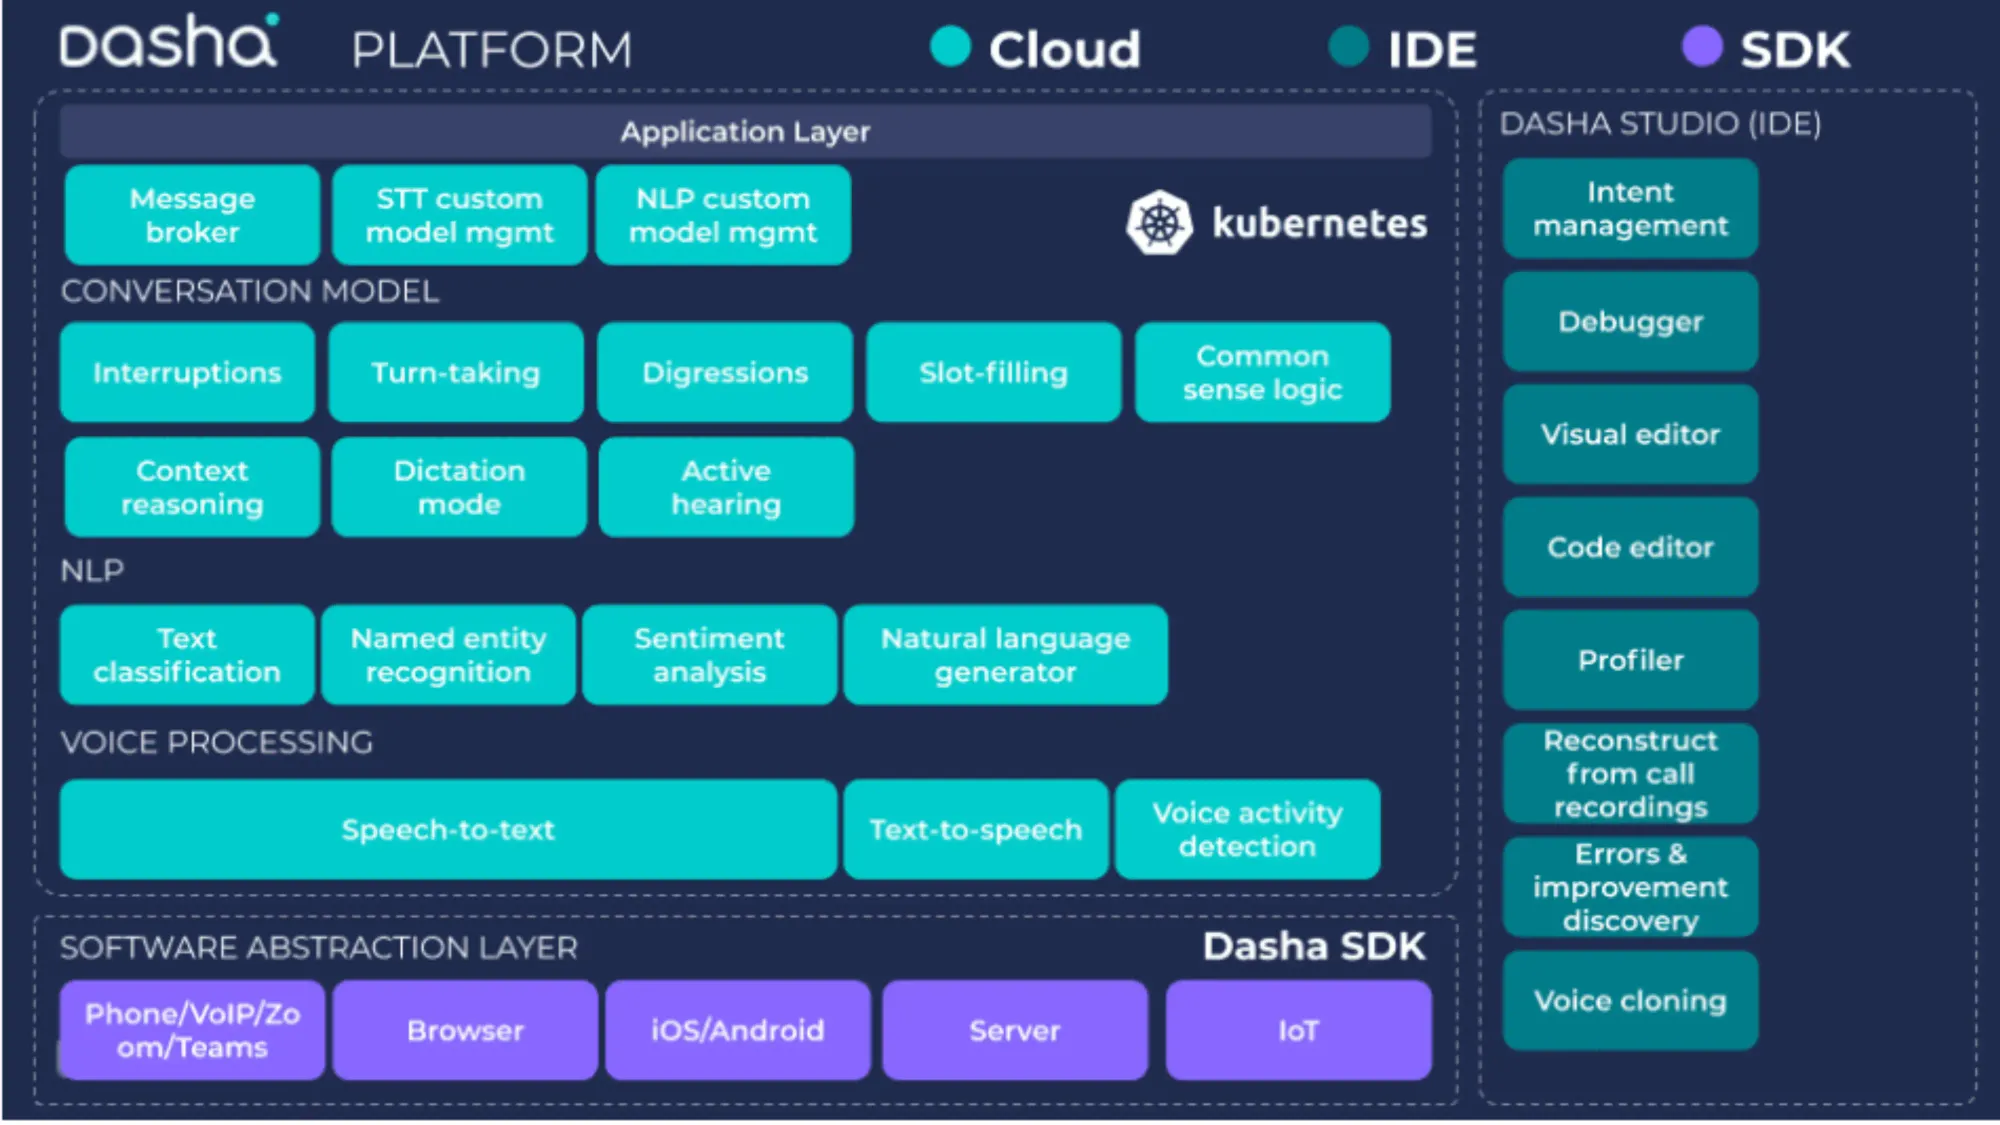Click the Dasha logo
This screenshot has width=2000, height=1125.
[x=168, y=44]
